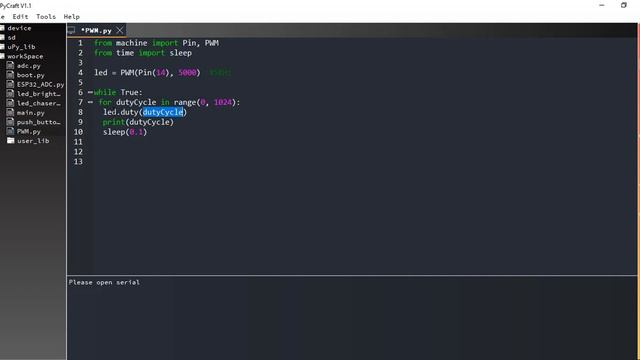Open adc.py from workSpace
The height and width of the screenshot is (360, 640).
pyautogui.click(x=29, y=66)
